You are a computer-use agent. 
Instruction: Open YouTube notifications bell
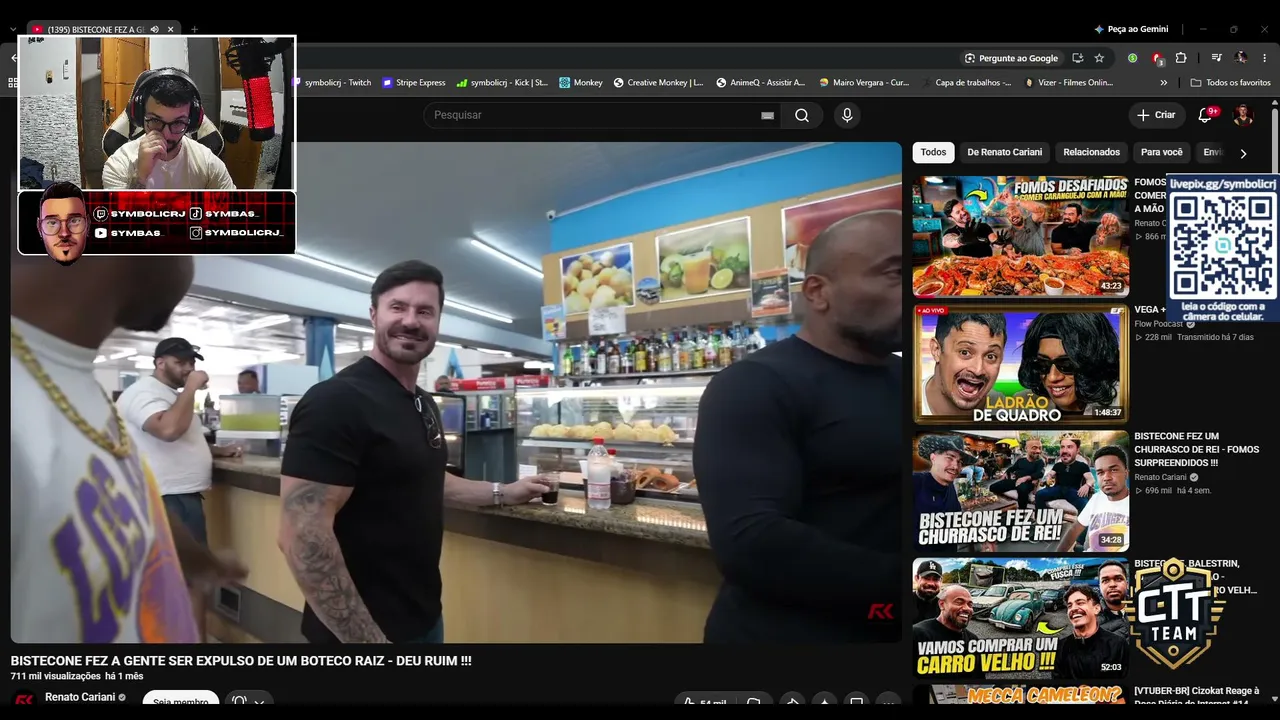tap(1205, 115)
